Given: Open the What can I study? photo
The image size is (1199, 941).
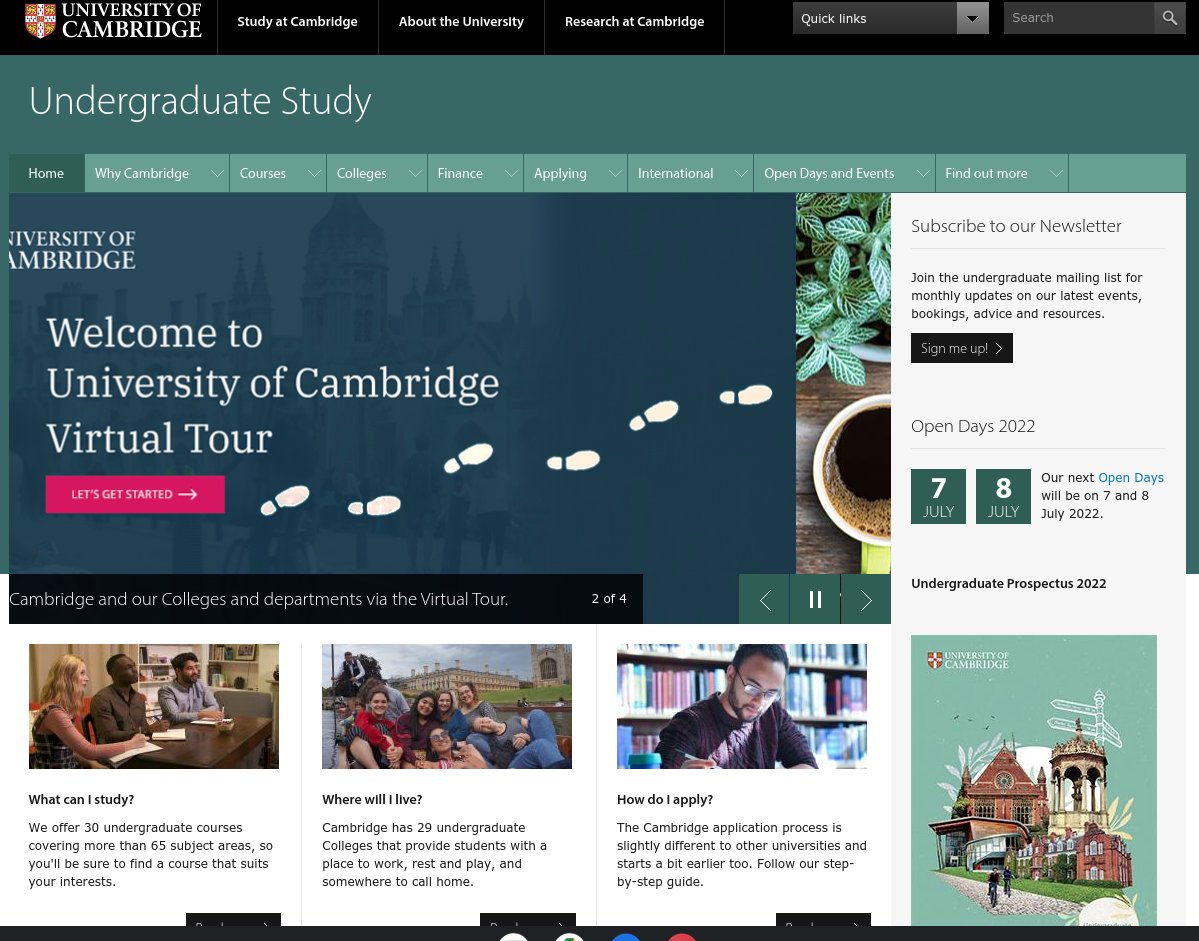Looking at the screenshot, I should [154, 706].
